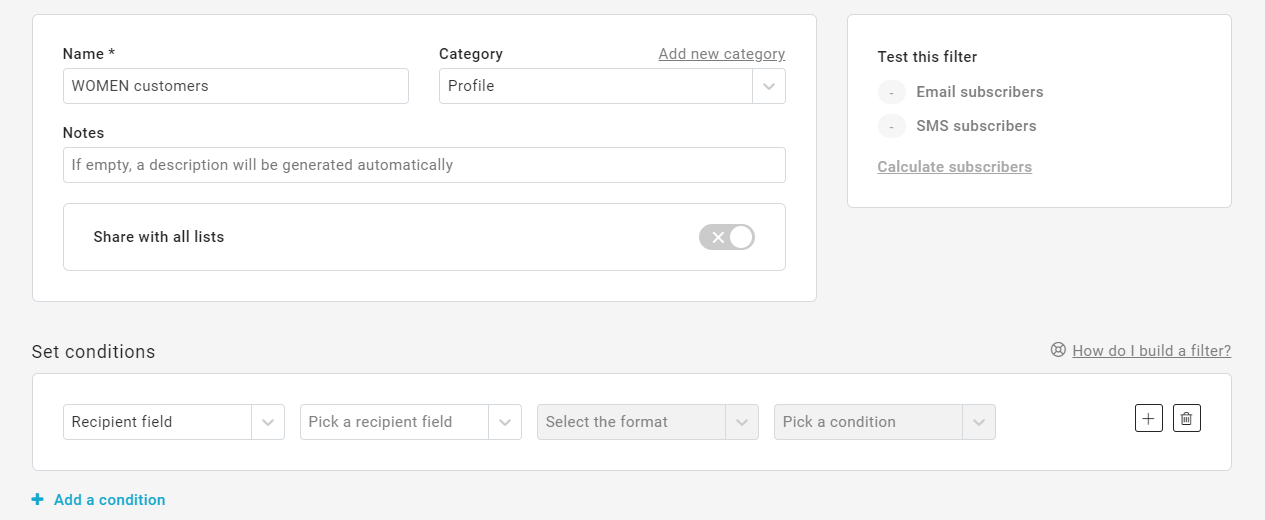
Task: Toggle Share with all lists switch
Action: [726, 237]
